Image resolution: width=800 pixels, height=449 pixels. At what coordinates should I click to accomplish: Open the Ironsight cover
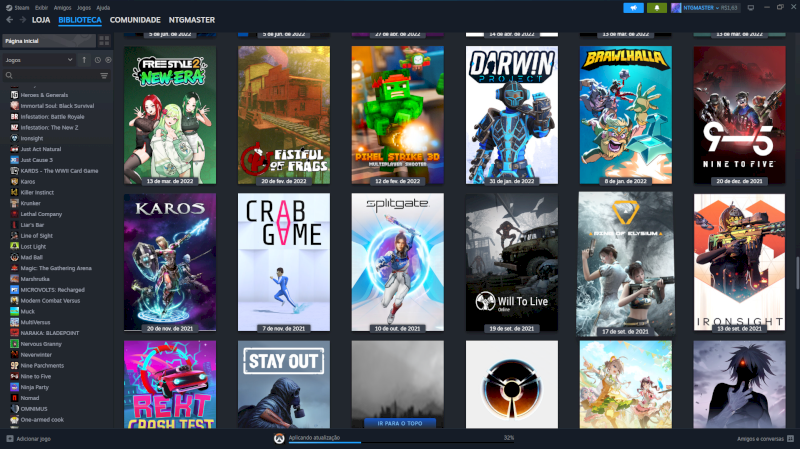pos(739,262)
